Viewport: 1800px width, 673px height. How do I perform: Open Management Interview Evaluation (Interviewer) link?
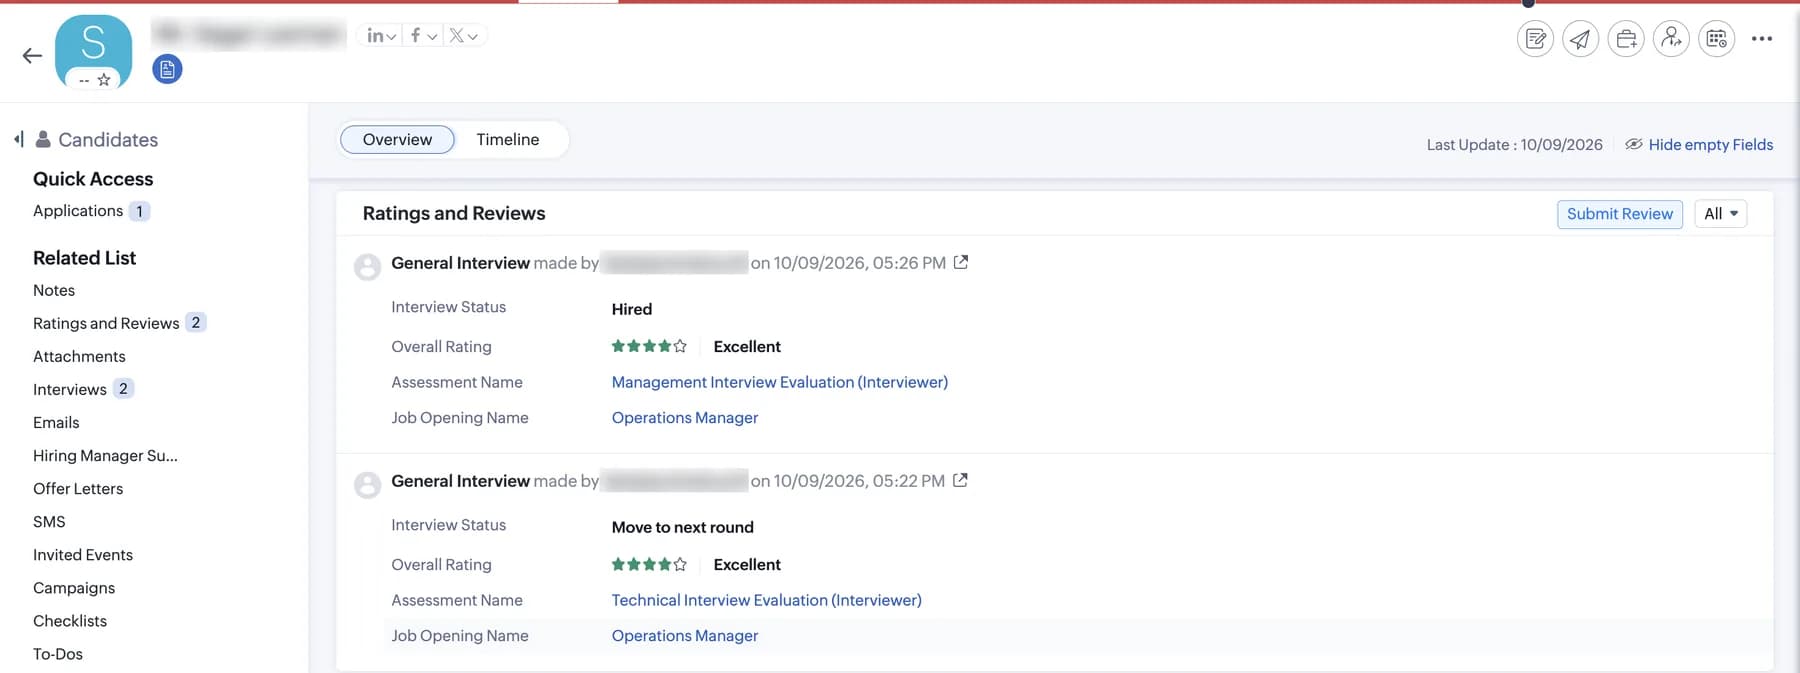click(780, 383)
